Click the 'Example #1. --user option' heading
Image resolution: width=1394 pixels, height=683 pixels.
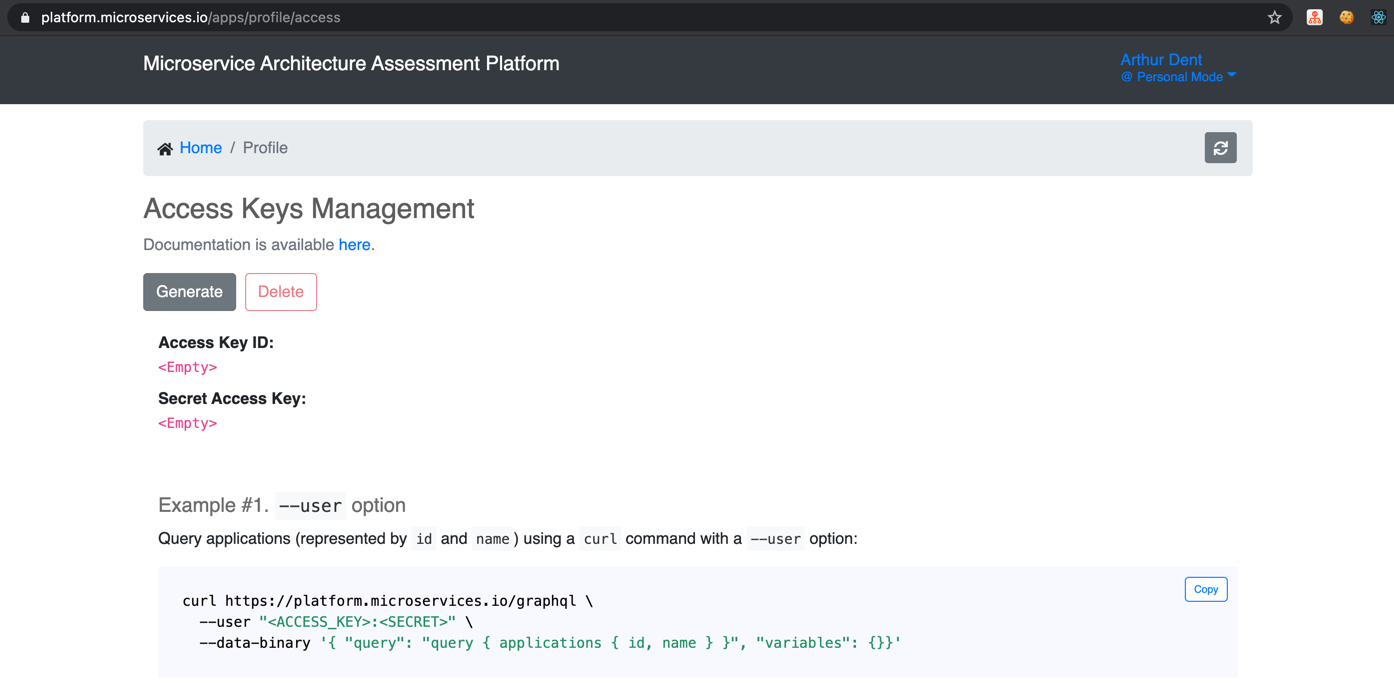pyautogui.click(x=282, y=505)
